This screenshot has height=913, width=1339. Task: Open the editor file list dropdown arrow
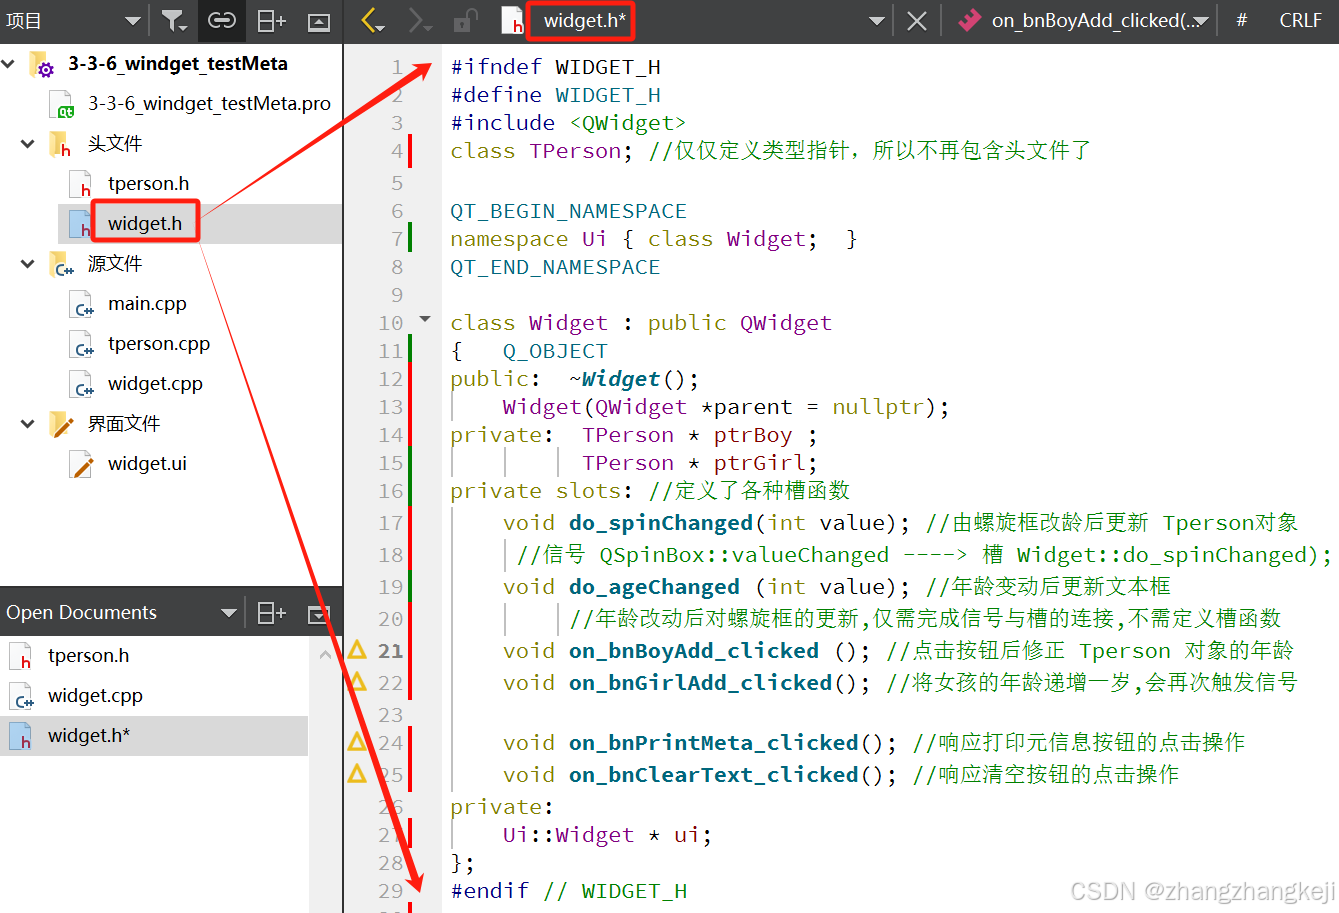pyautogui.click(x=876, y=21)
